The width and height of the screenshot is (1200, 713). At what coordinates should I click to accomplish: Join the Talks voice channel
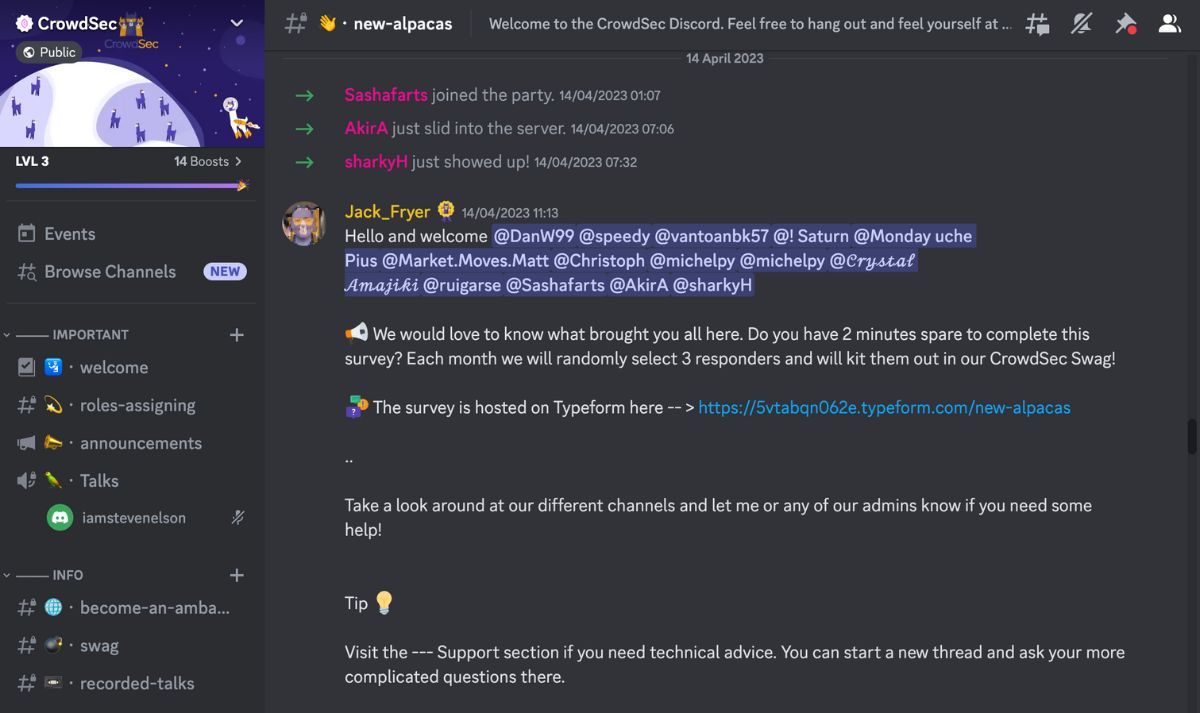pyautogui.click(x=99, y=481)
